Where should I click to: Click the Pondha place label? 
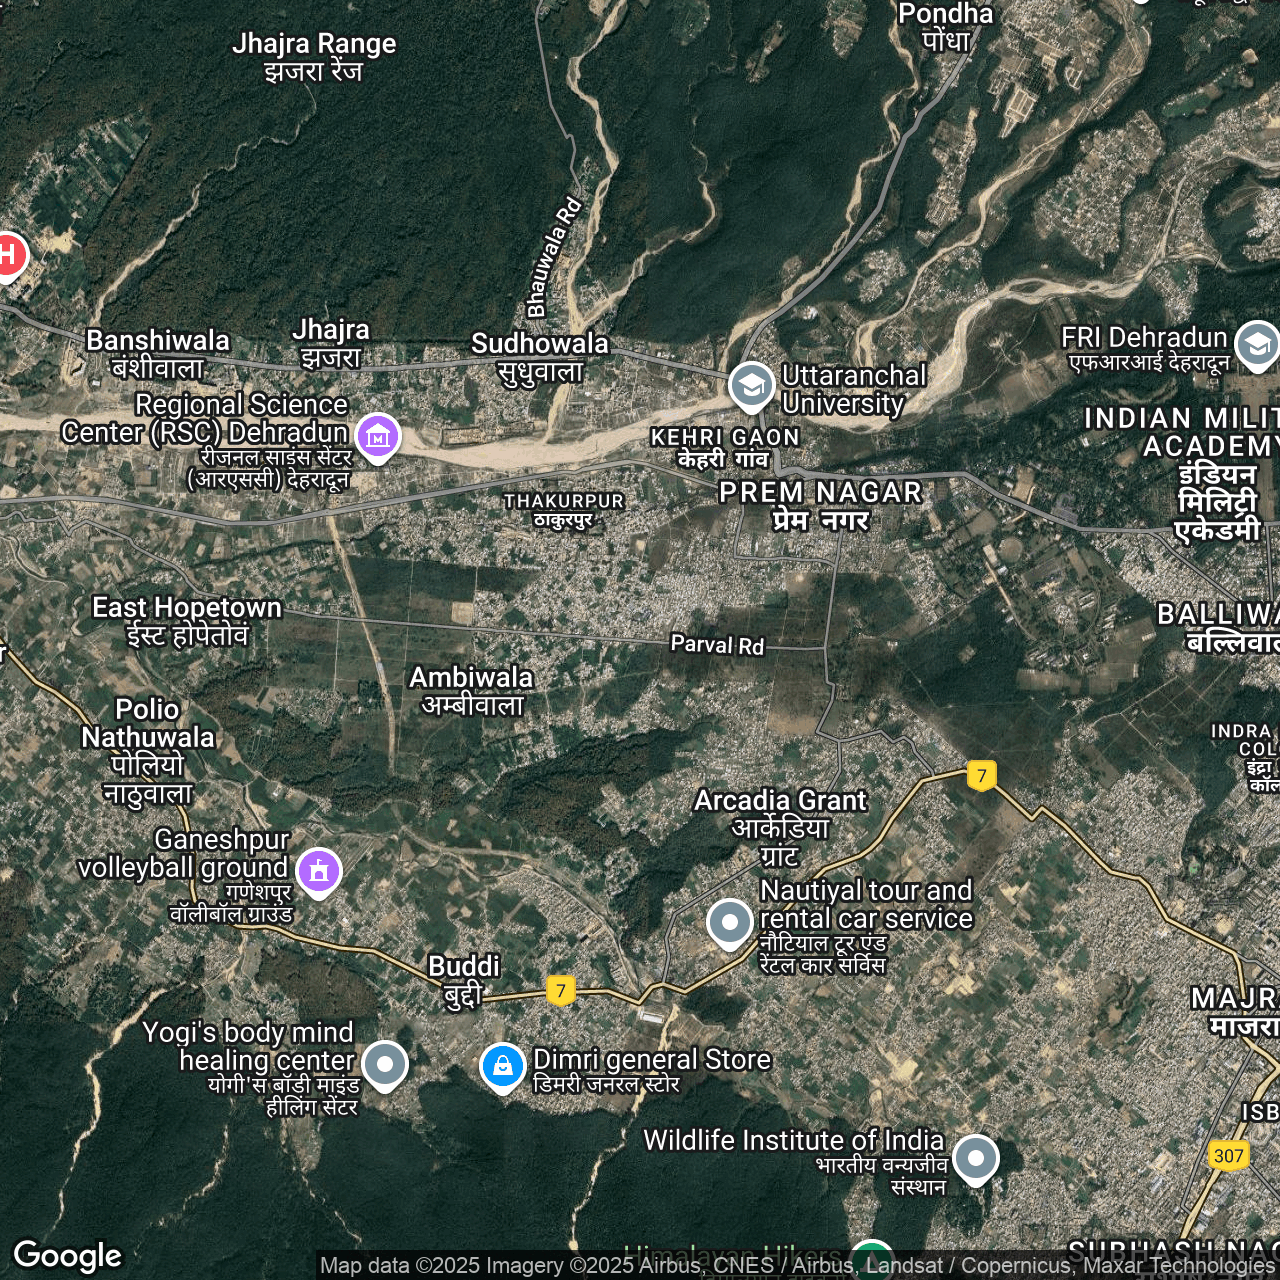(x=946, y=27)
